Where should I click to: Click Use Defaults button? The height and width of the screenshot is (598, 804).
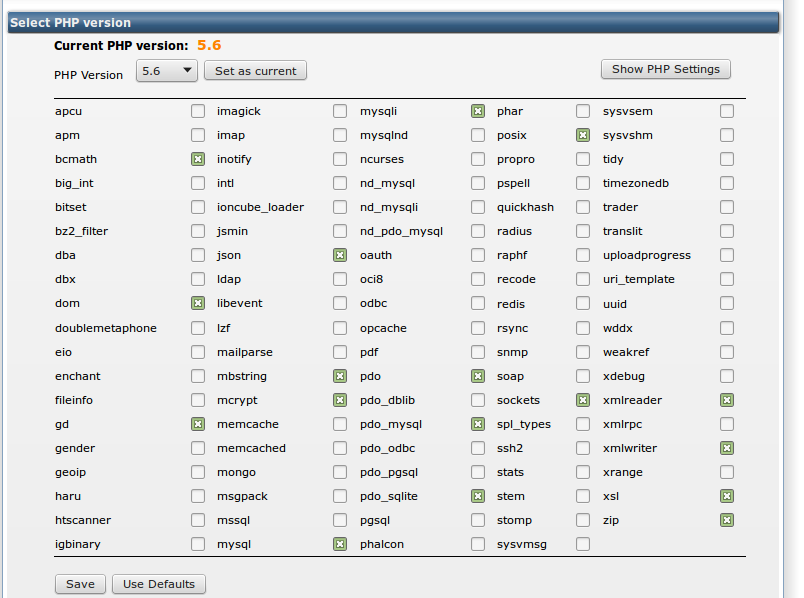159,584
